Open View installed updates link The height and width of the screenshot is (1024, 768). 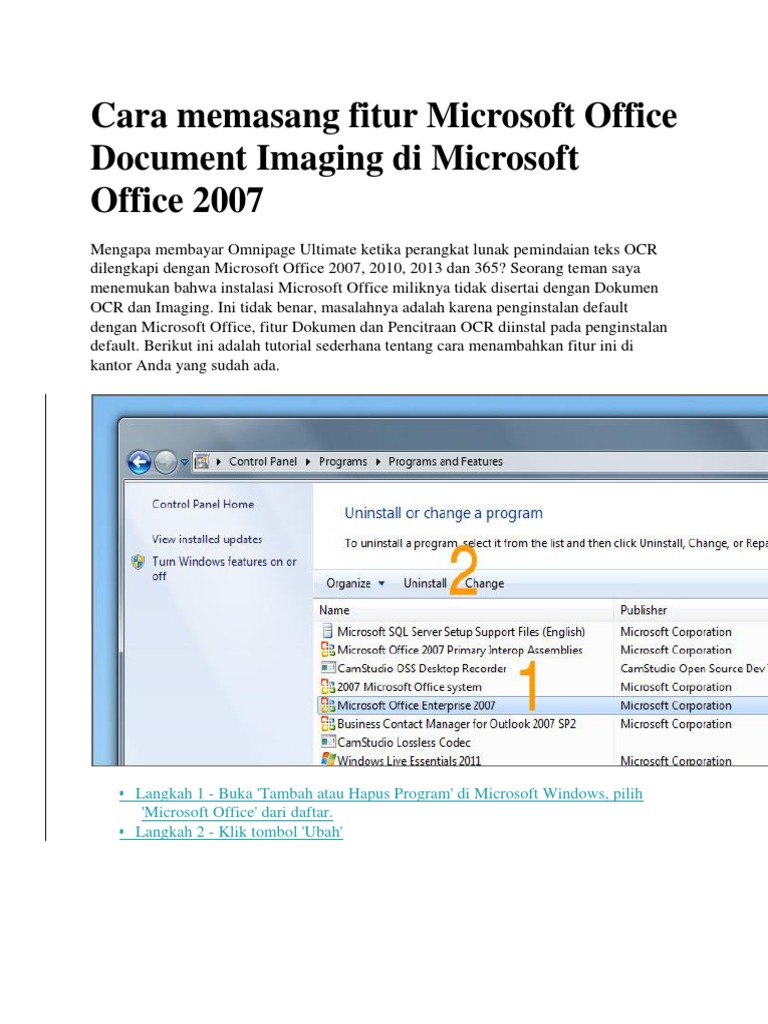click(x=207, y=539)
